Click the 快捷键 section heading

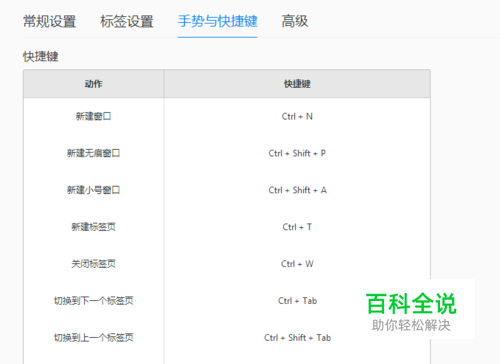[x=41, y=56]
